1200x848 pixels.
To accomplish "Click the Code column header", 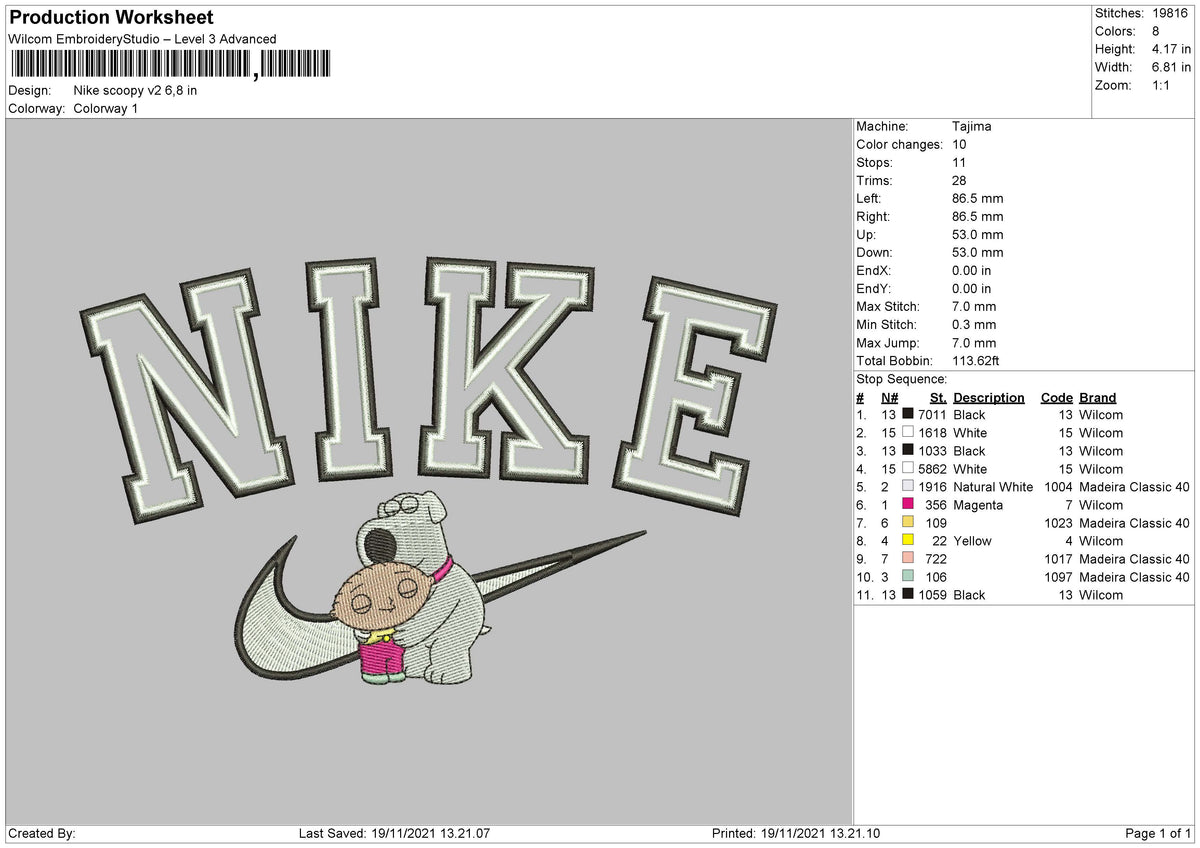I will click(x=1056, y=398).
